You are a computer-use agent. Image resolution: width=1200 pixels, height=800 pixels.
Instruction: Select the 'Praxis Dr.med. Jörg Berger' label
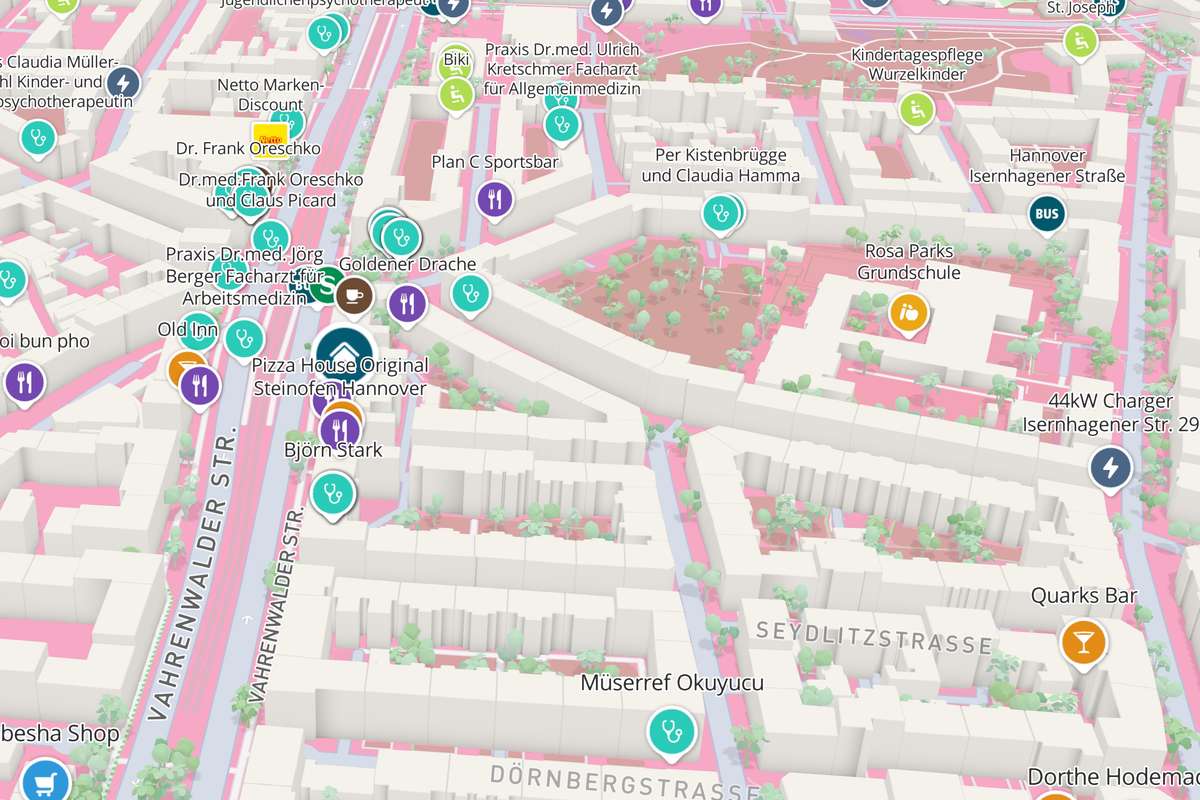tap(246, 276)
